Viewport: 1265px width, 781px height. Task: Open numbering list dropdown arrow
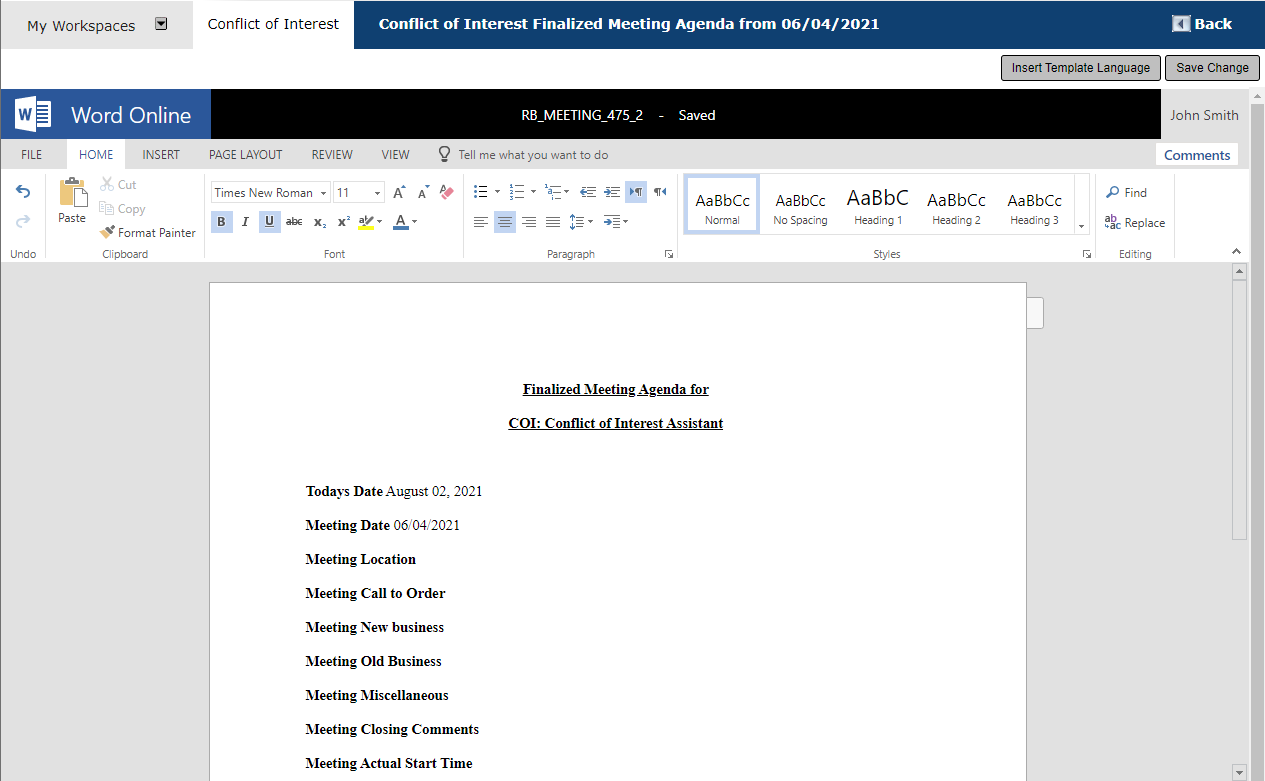(533, 192)
